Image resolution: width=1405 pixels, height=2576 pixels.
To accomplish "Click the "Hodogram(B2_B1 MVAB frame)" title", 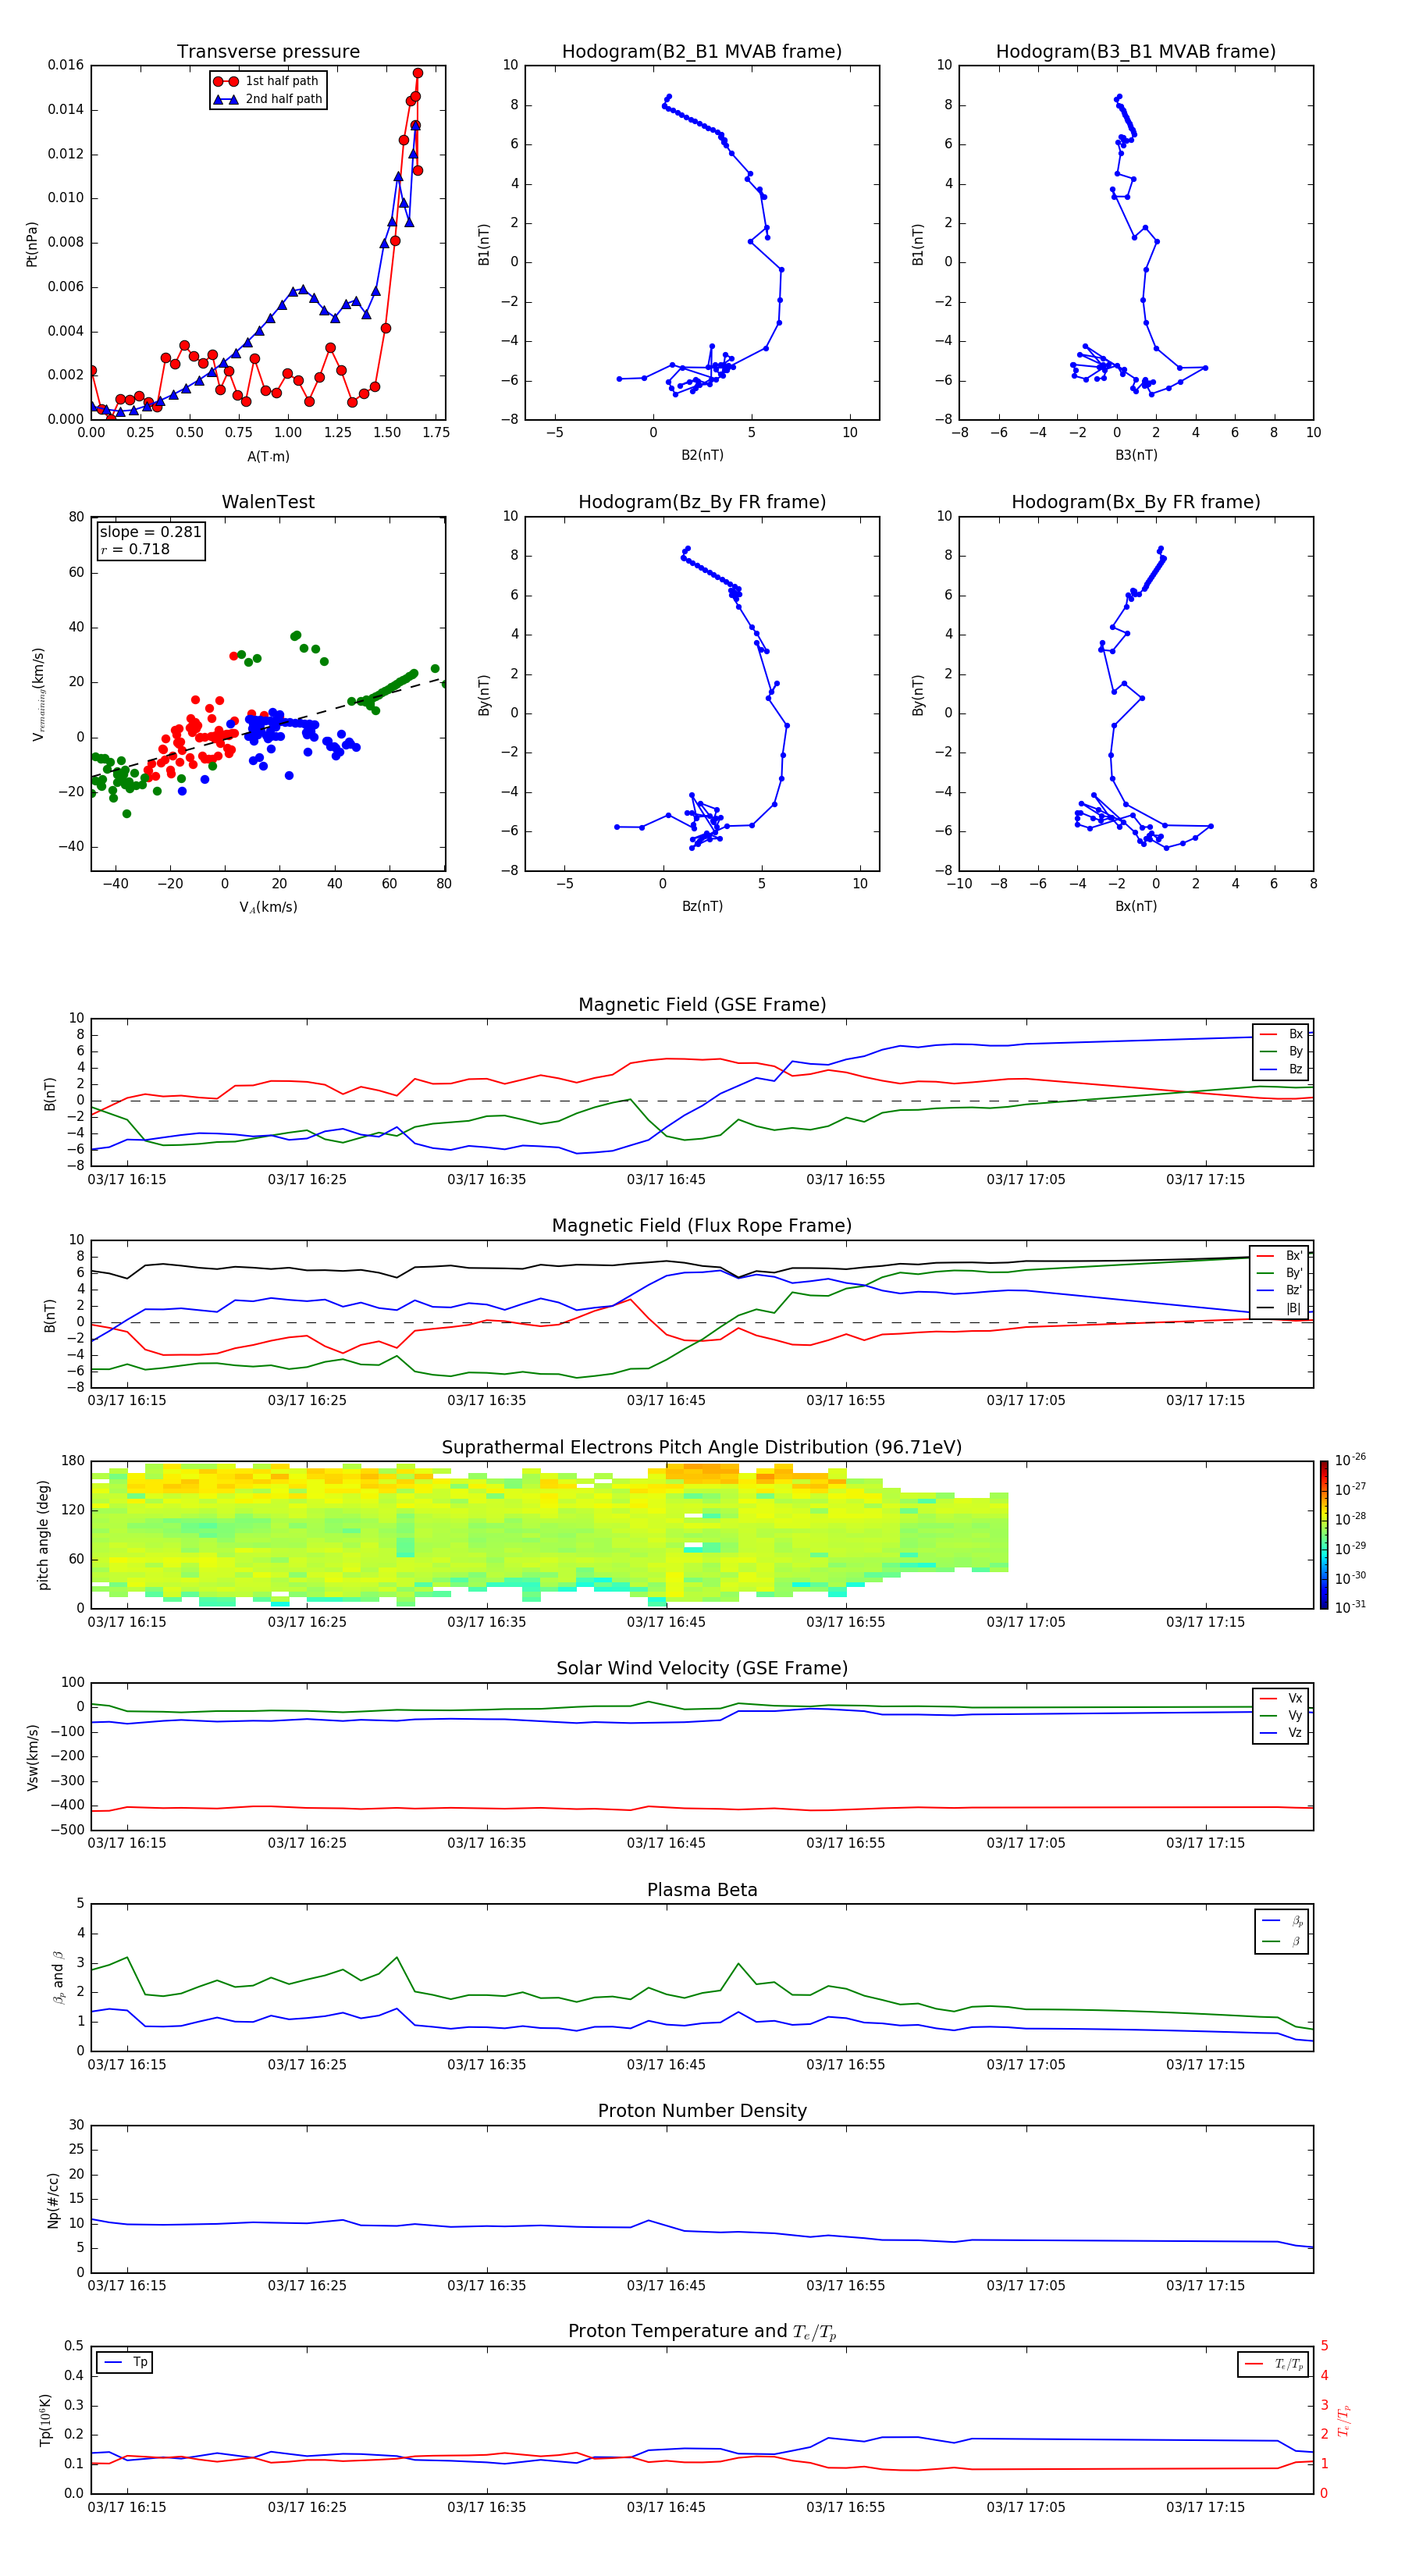I will [x=702, y=51].
